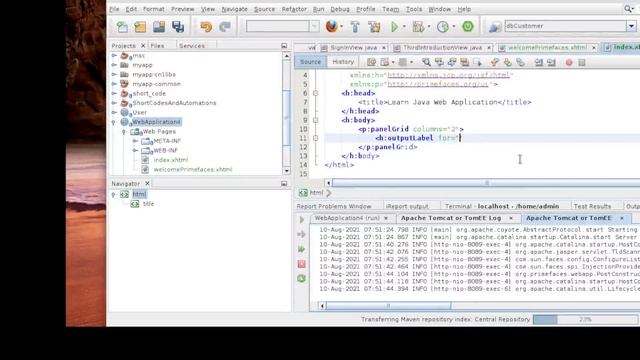The image size is (640, 360).
Task: Expand the META-INF folder
Action: coord(135,141)
